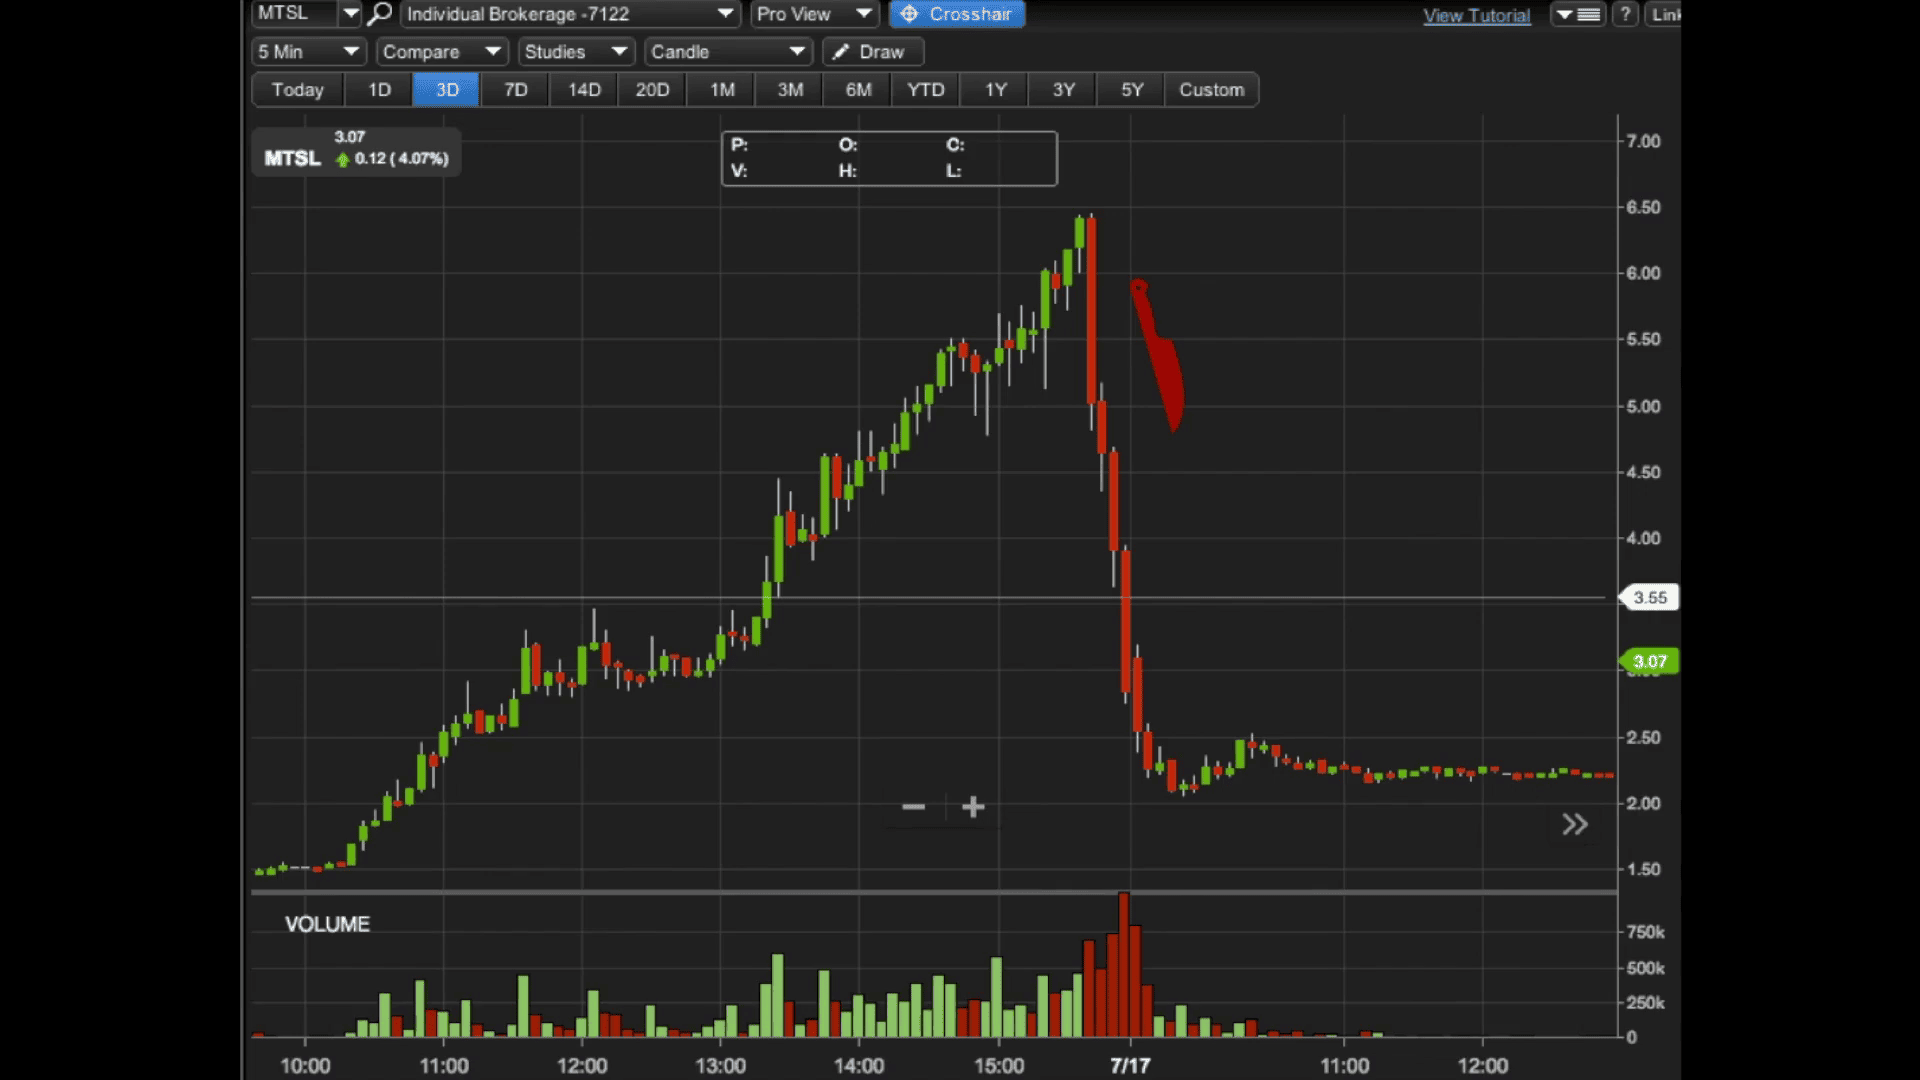The width and height of the screenshot is (1920, 1080).
Task: Click the Draw pencil tool
Action: [872, 52]
